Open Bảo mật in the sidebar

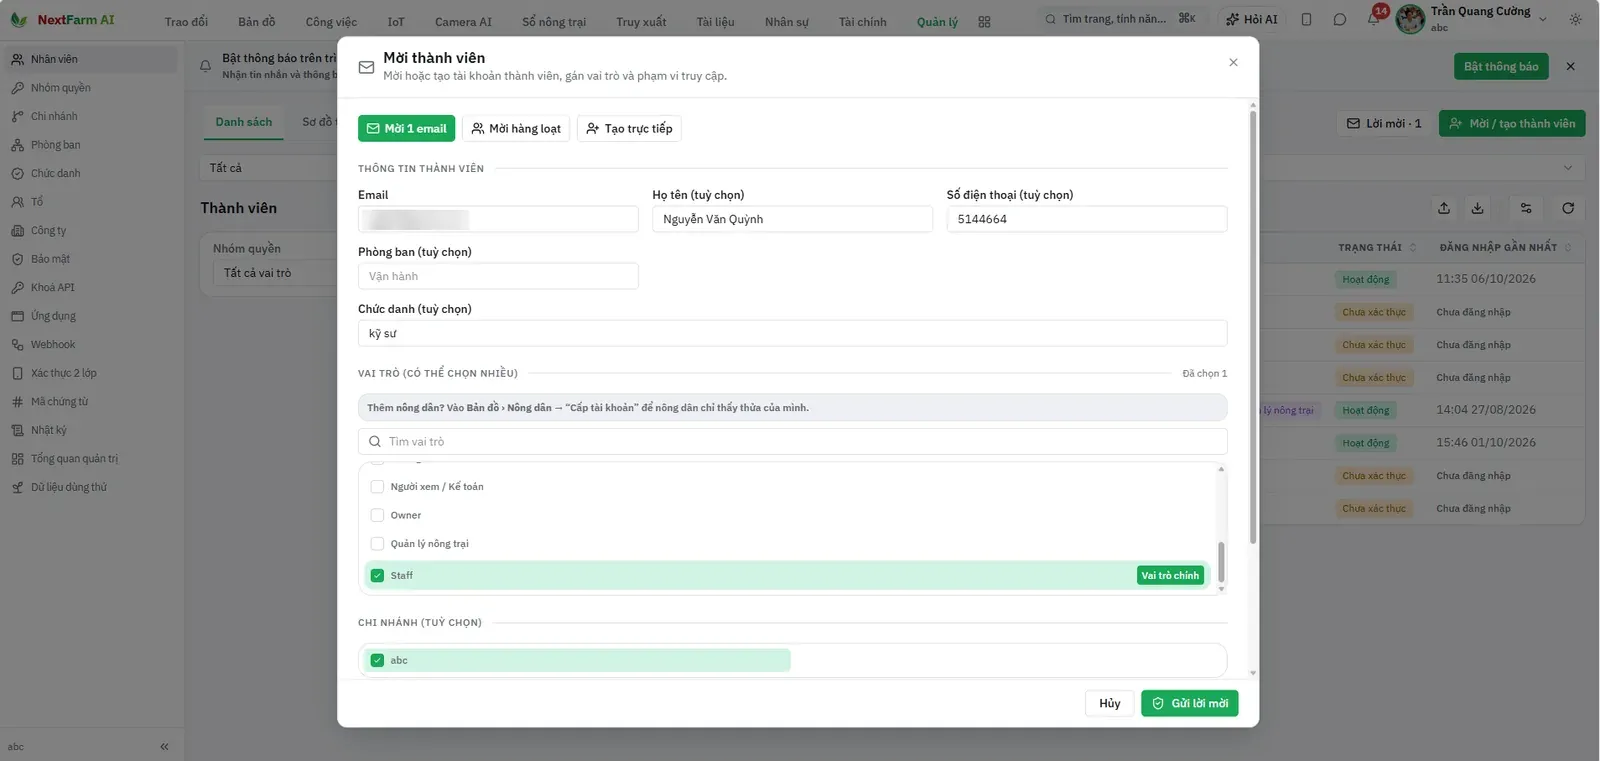[90, 259]
